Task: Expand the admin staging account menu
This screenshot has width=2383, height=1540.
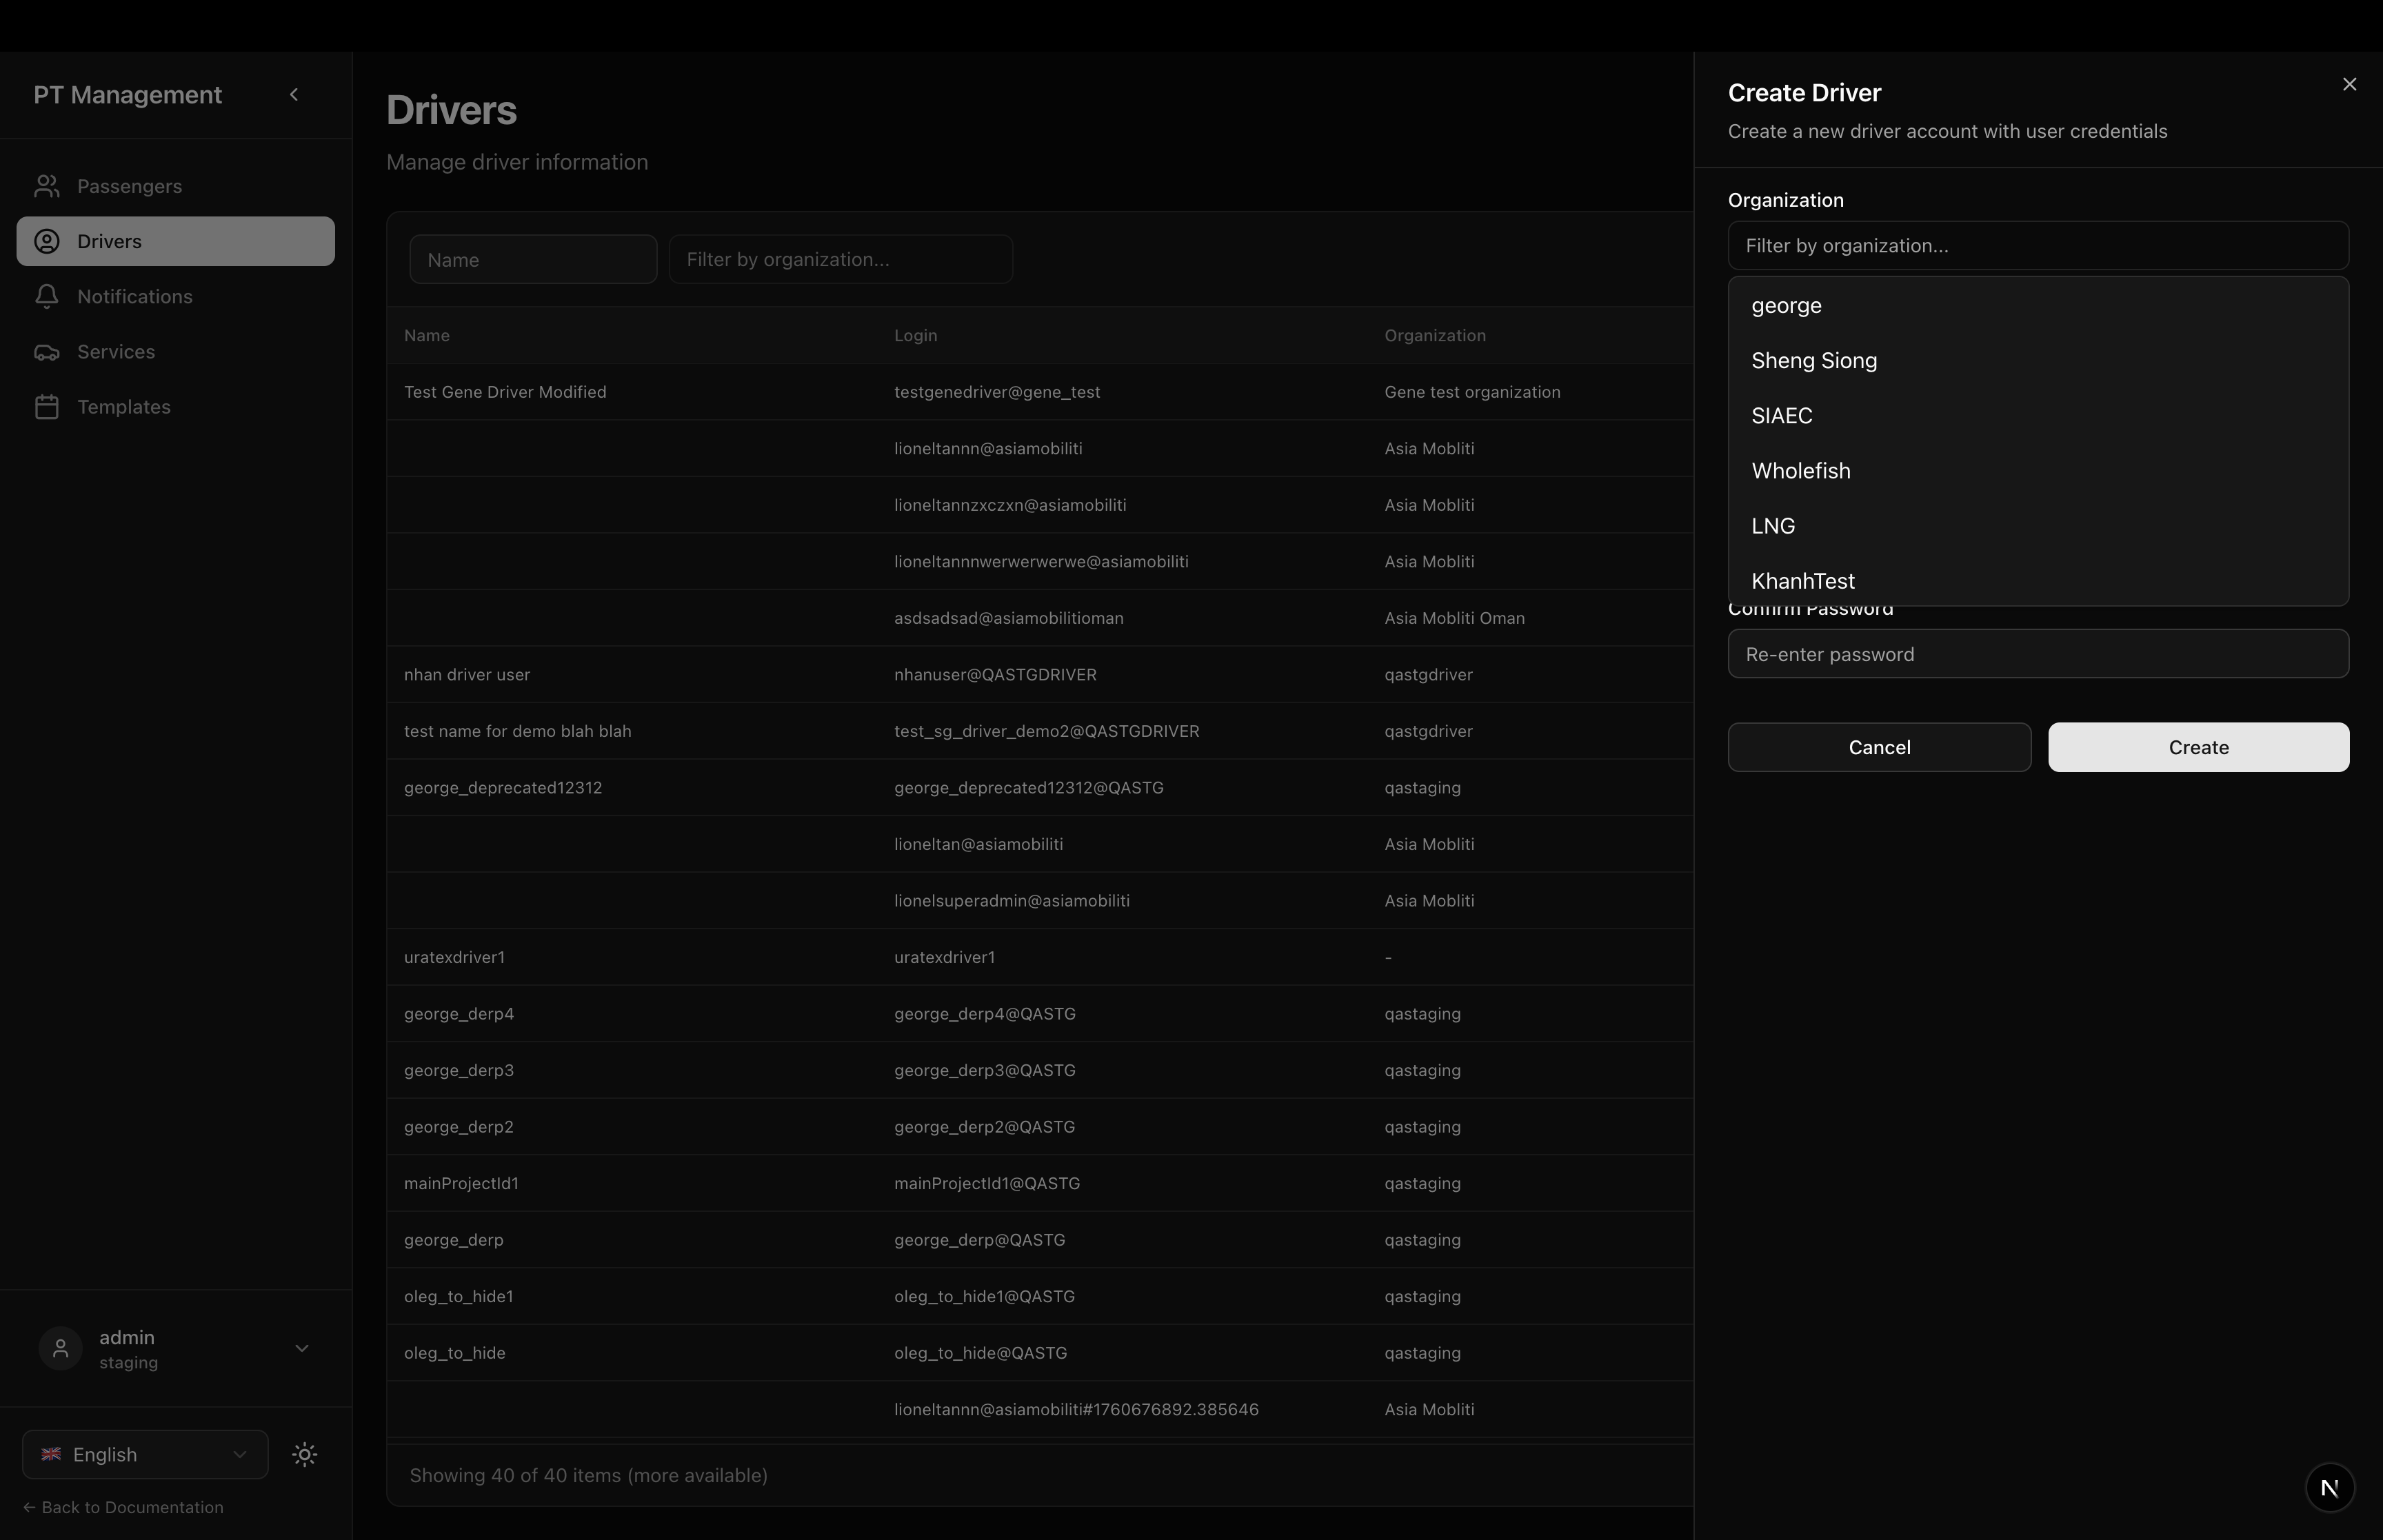Action: tap(301, 1349)
